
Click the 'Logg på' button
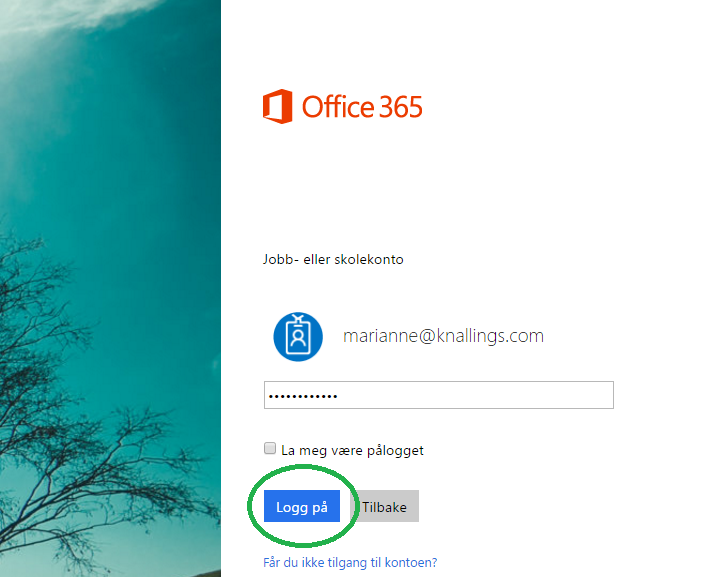pyautogui.click(x=302, y=506)
